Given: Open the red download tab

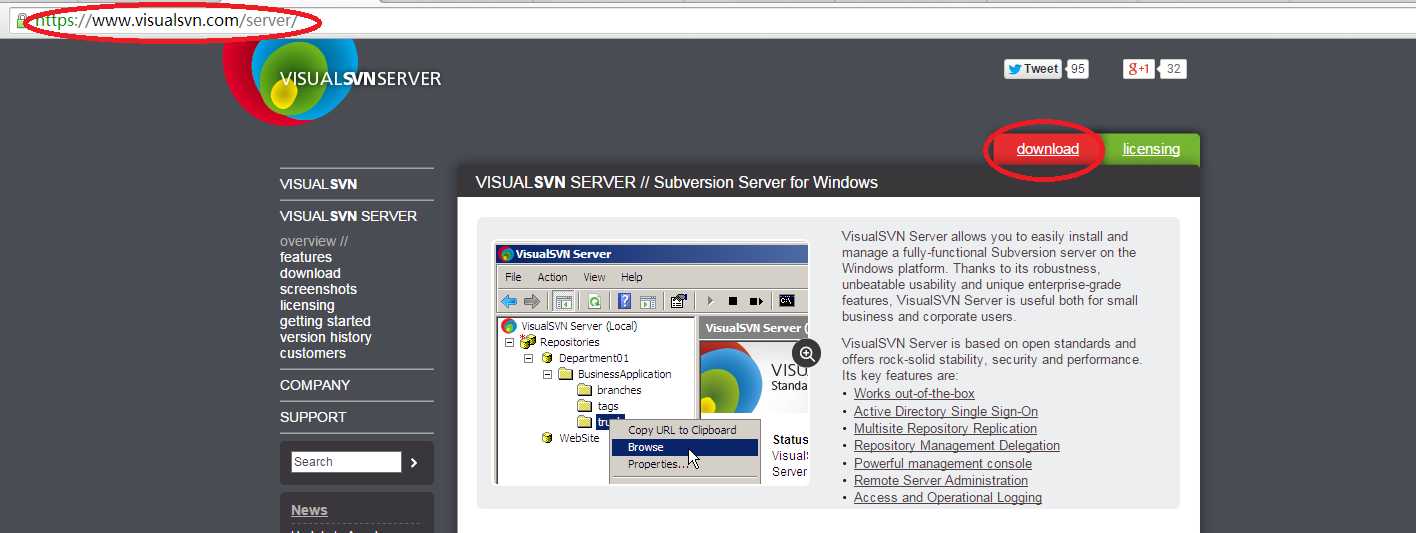Looking at the screenshot, I should (x=1047, y=149).
